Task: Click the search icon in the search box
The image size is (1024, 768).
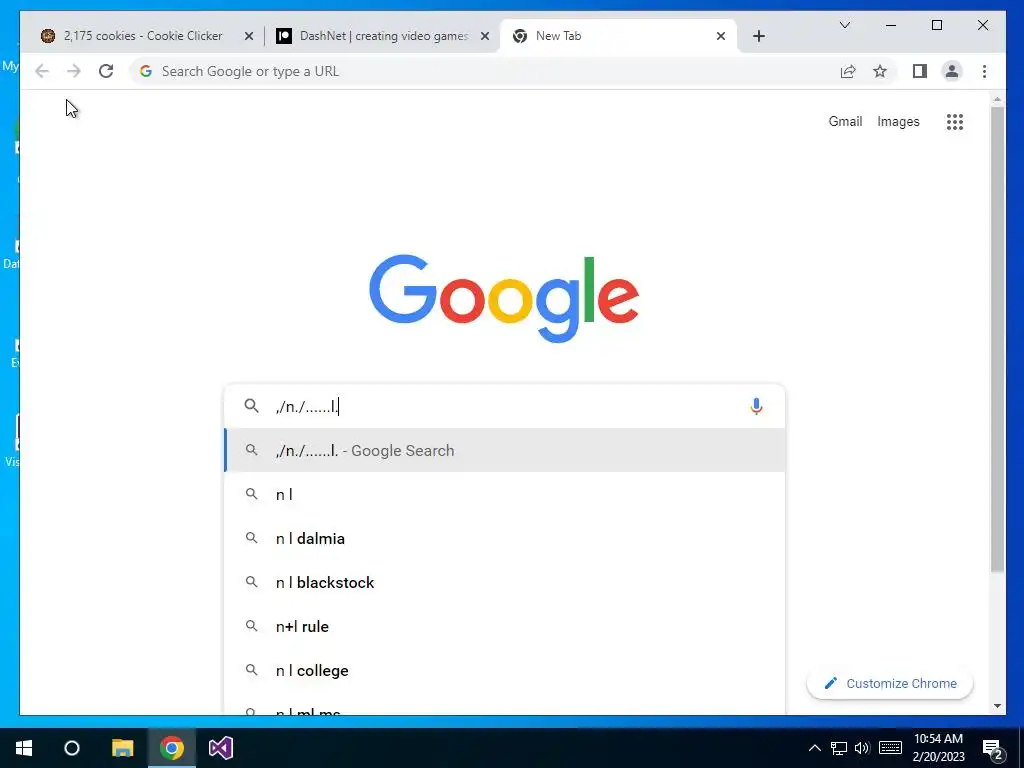Action: 251,406
